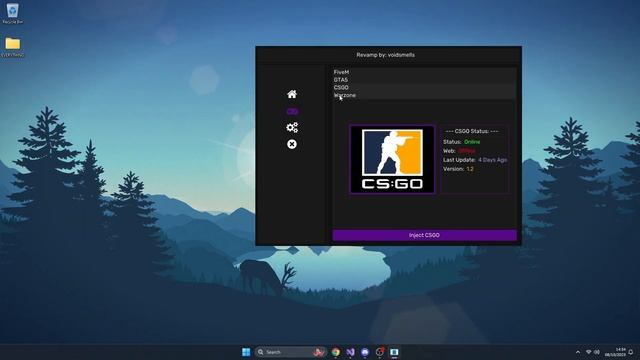
Task: Click the Inject CSGO button
Action: pyautogui.click(x=424, y=235)
